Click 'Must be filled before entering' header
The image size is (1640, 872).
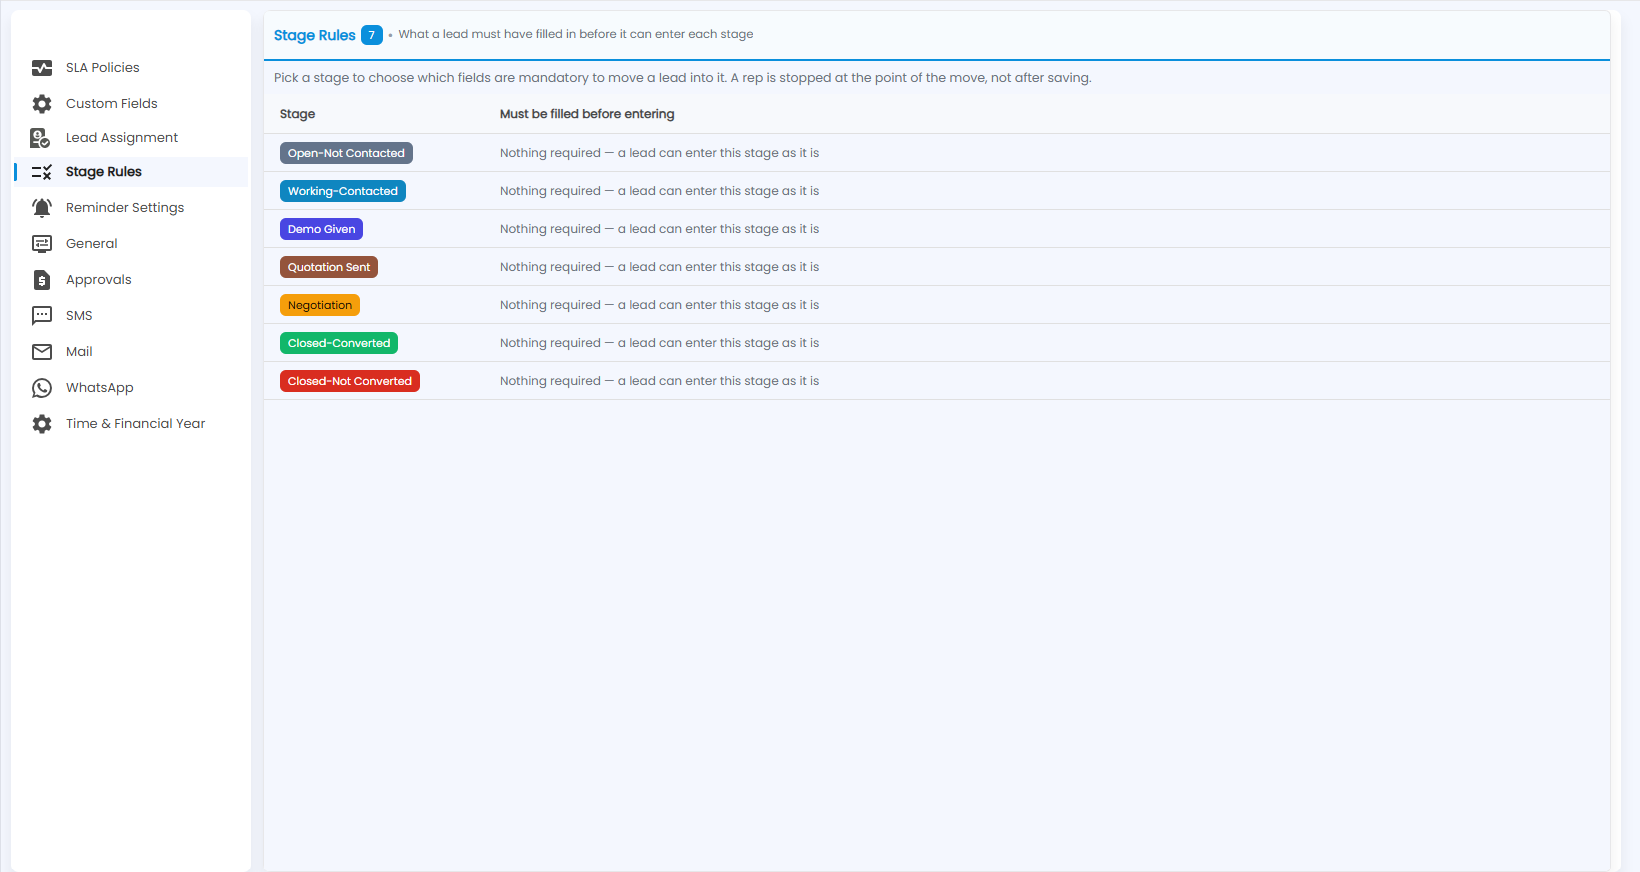[587, 114]
